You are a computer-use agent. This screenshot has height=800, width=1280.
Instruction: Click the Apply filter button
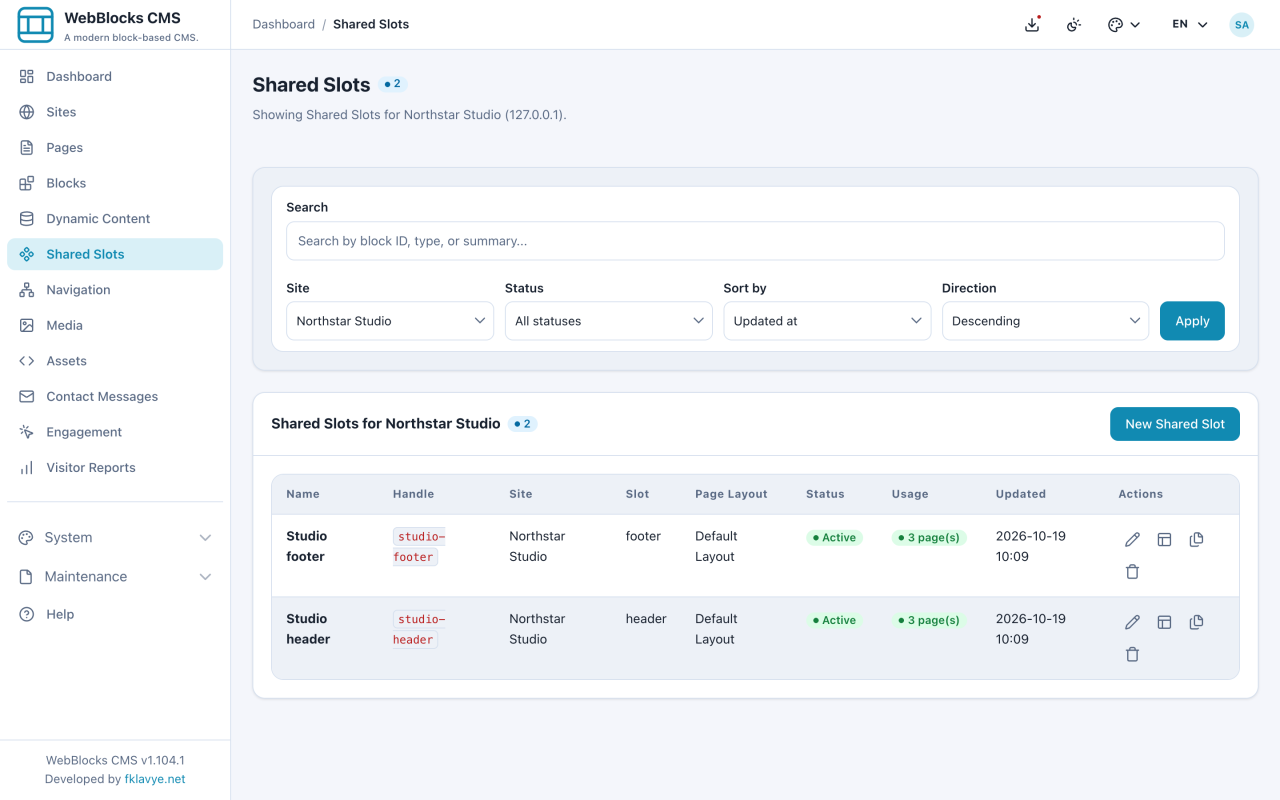pos(1192,321)
